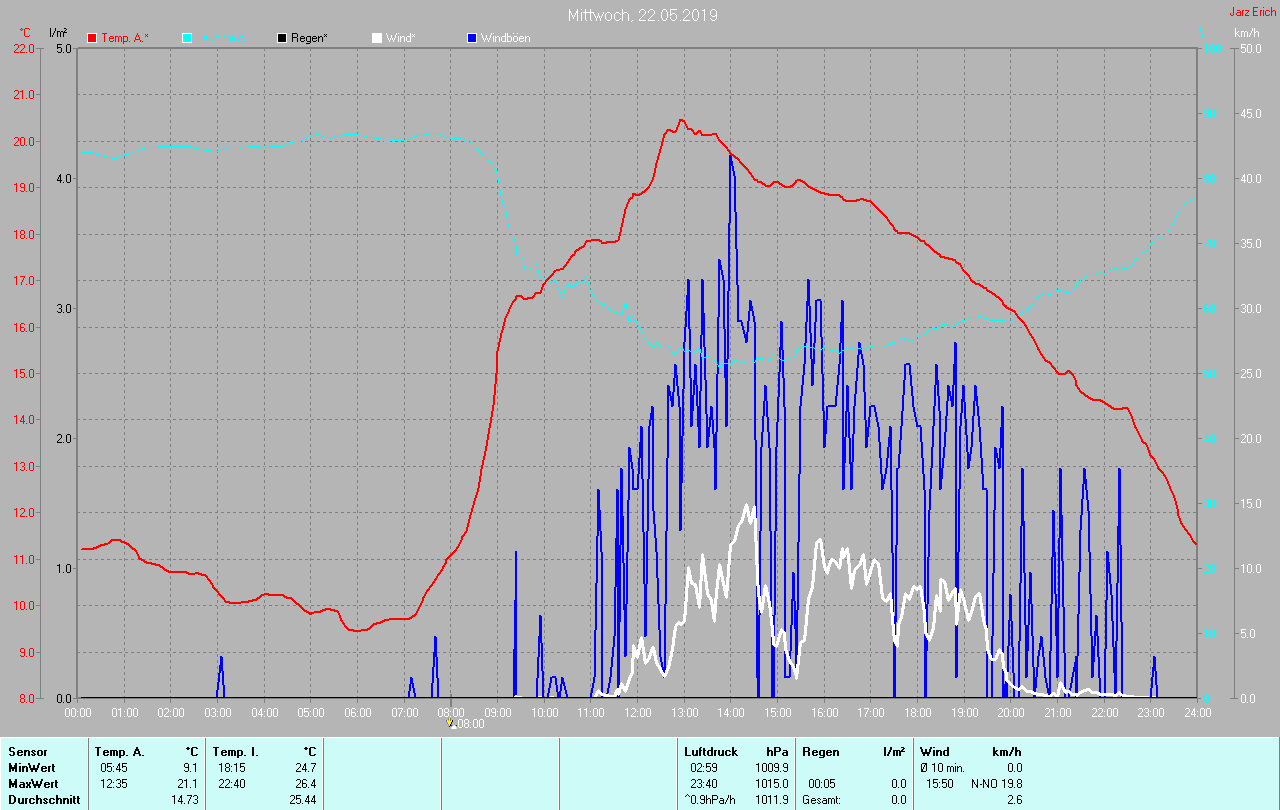Click the minimum value '9.1' for Temp. A.

(190, 768)
